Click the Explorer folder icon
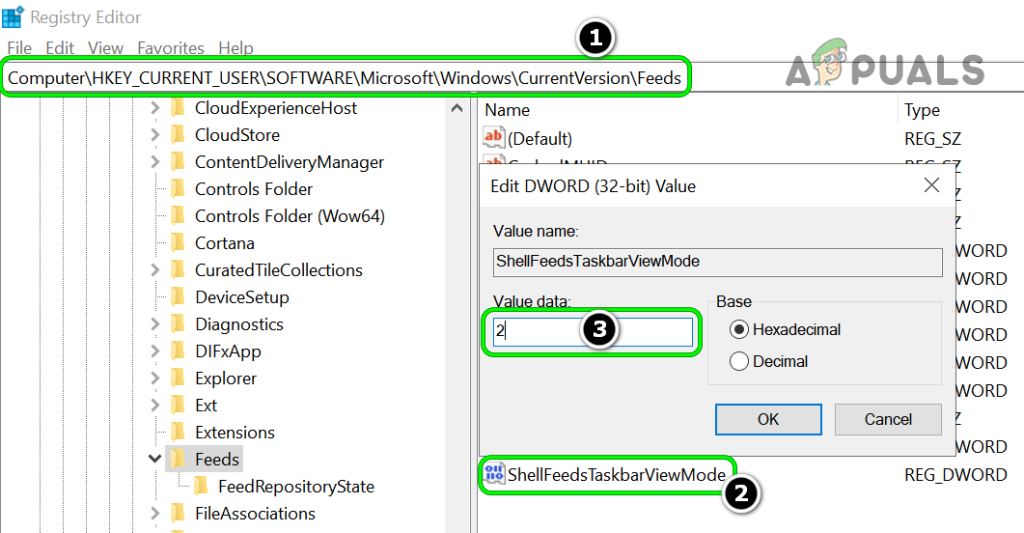 (178, 378)
